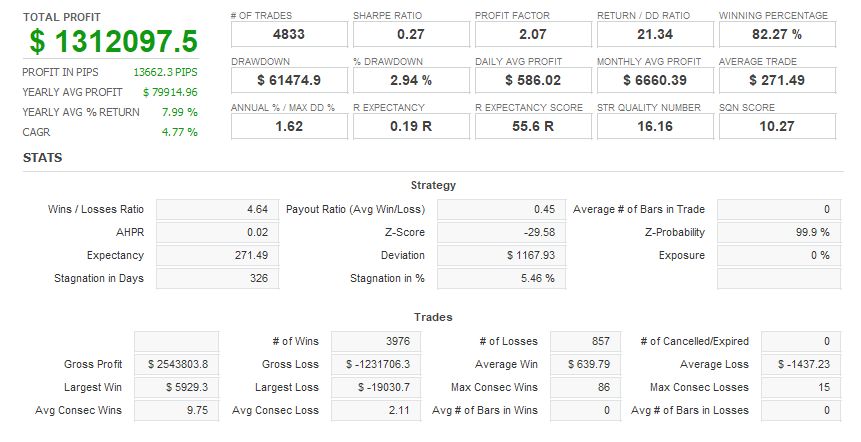Click the Daily Avg Profit value
The height and width of the screenshot is (442, 861).
531,80
